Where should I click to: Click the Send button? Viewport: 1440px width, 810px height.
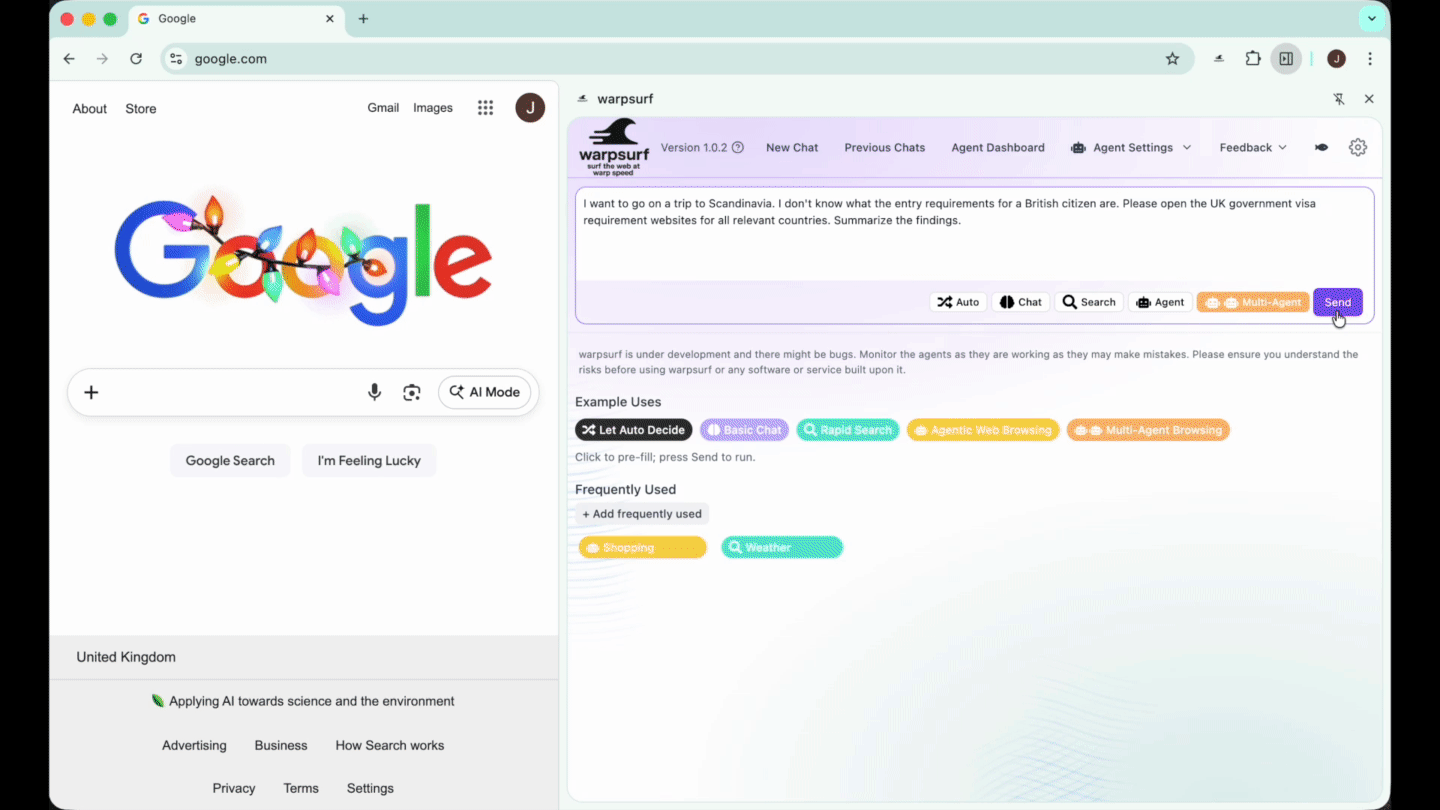click(1337, 301)
